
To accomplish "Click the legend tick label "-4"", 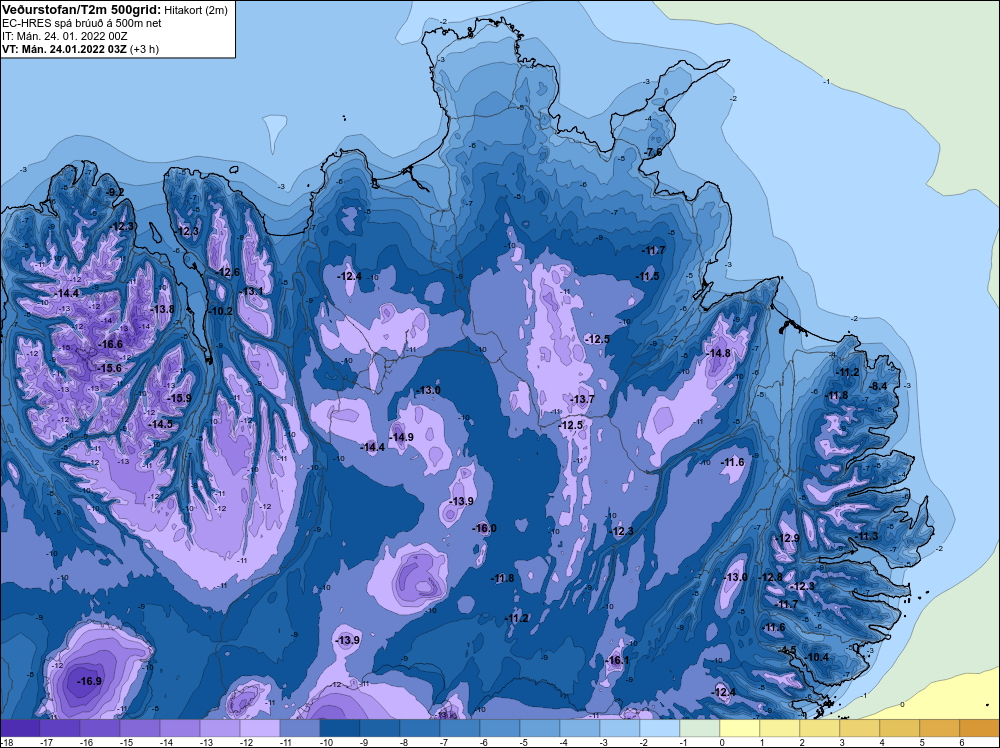I will pos(563,743).
